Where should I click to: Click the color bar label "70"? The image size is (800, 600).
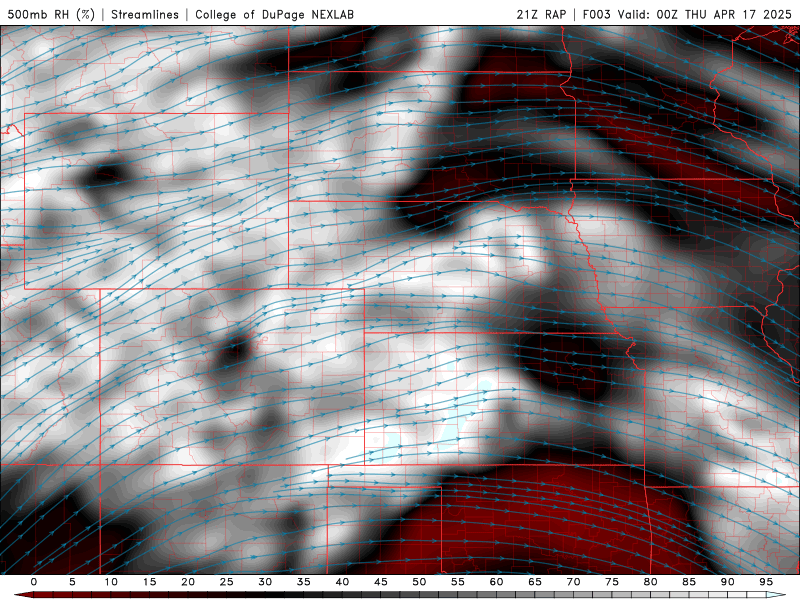[x=573, y=582]
